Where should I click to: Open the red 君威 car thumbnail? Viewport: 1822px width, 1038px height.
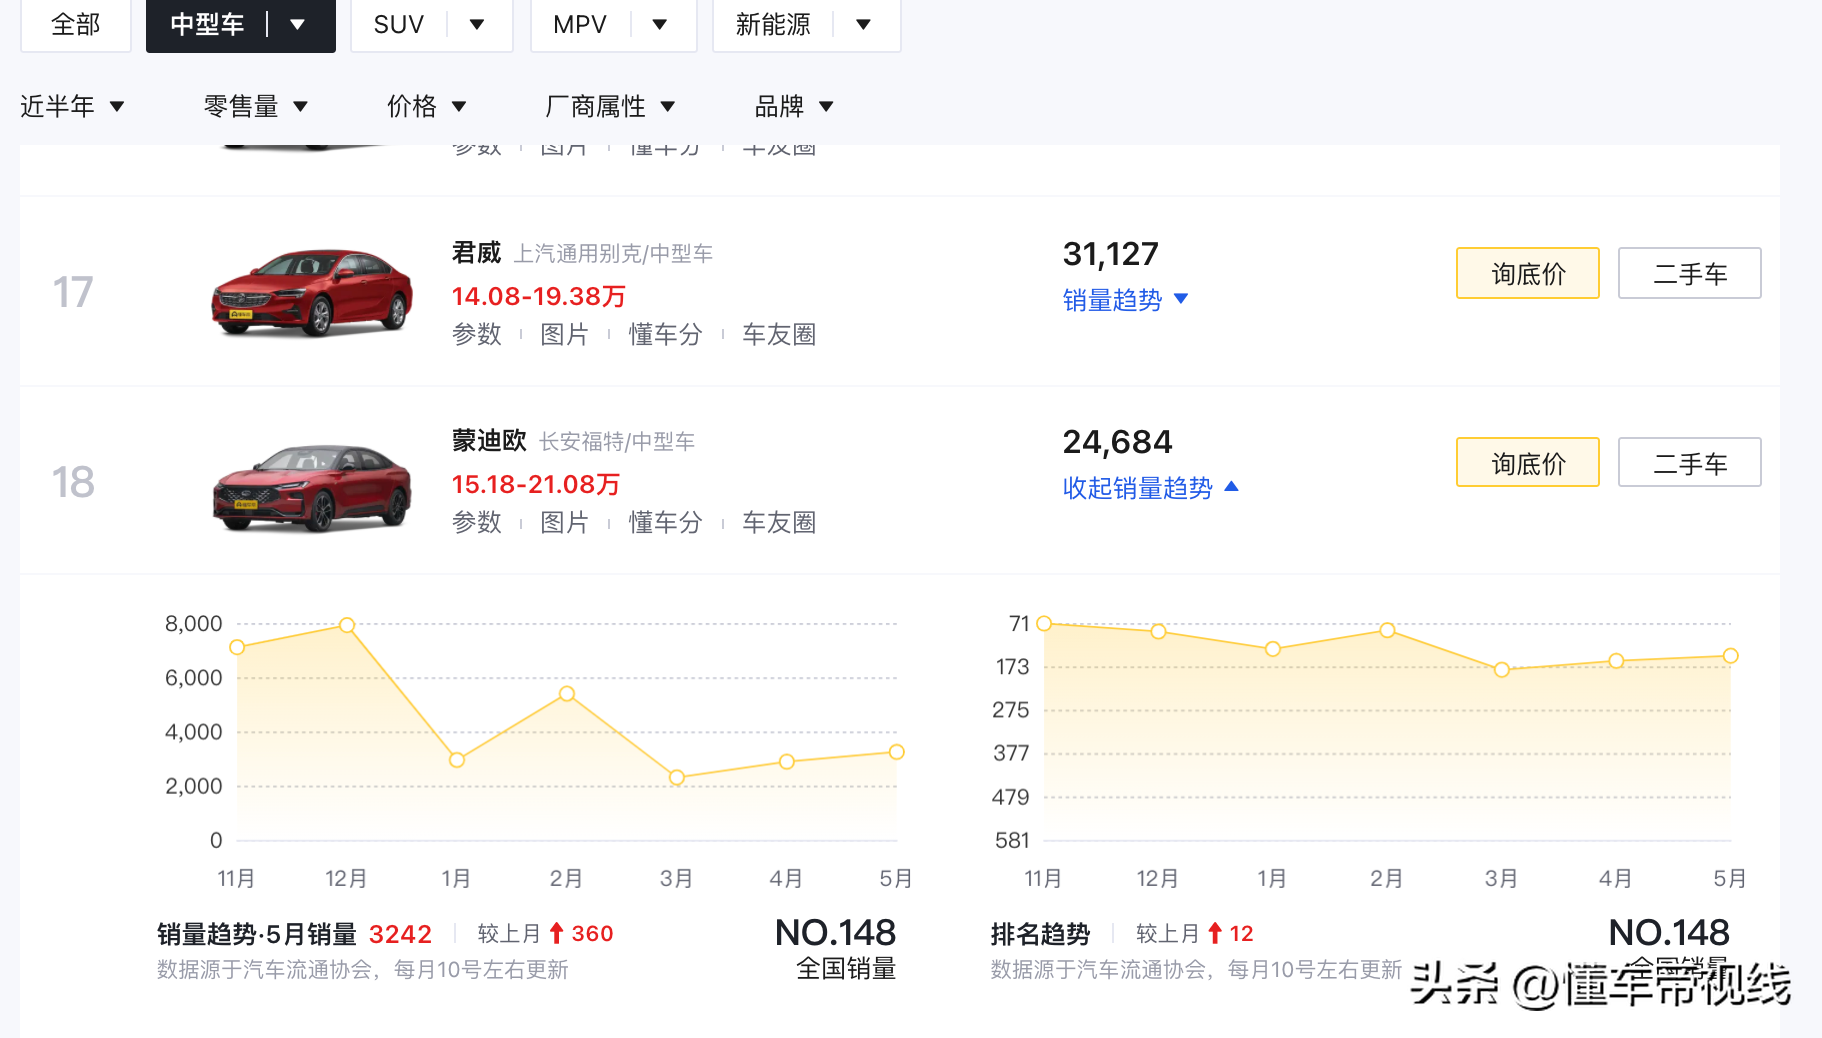tap(312, 291)
